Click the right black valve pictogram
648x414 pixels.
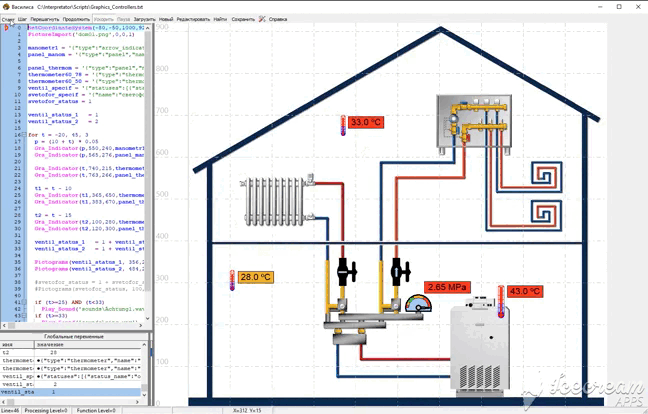tap(399, 272)
